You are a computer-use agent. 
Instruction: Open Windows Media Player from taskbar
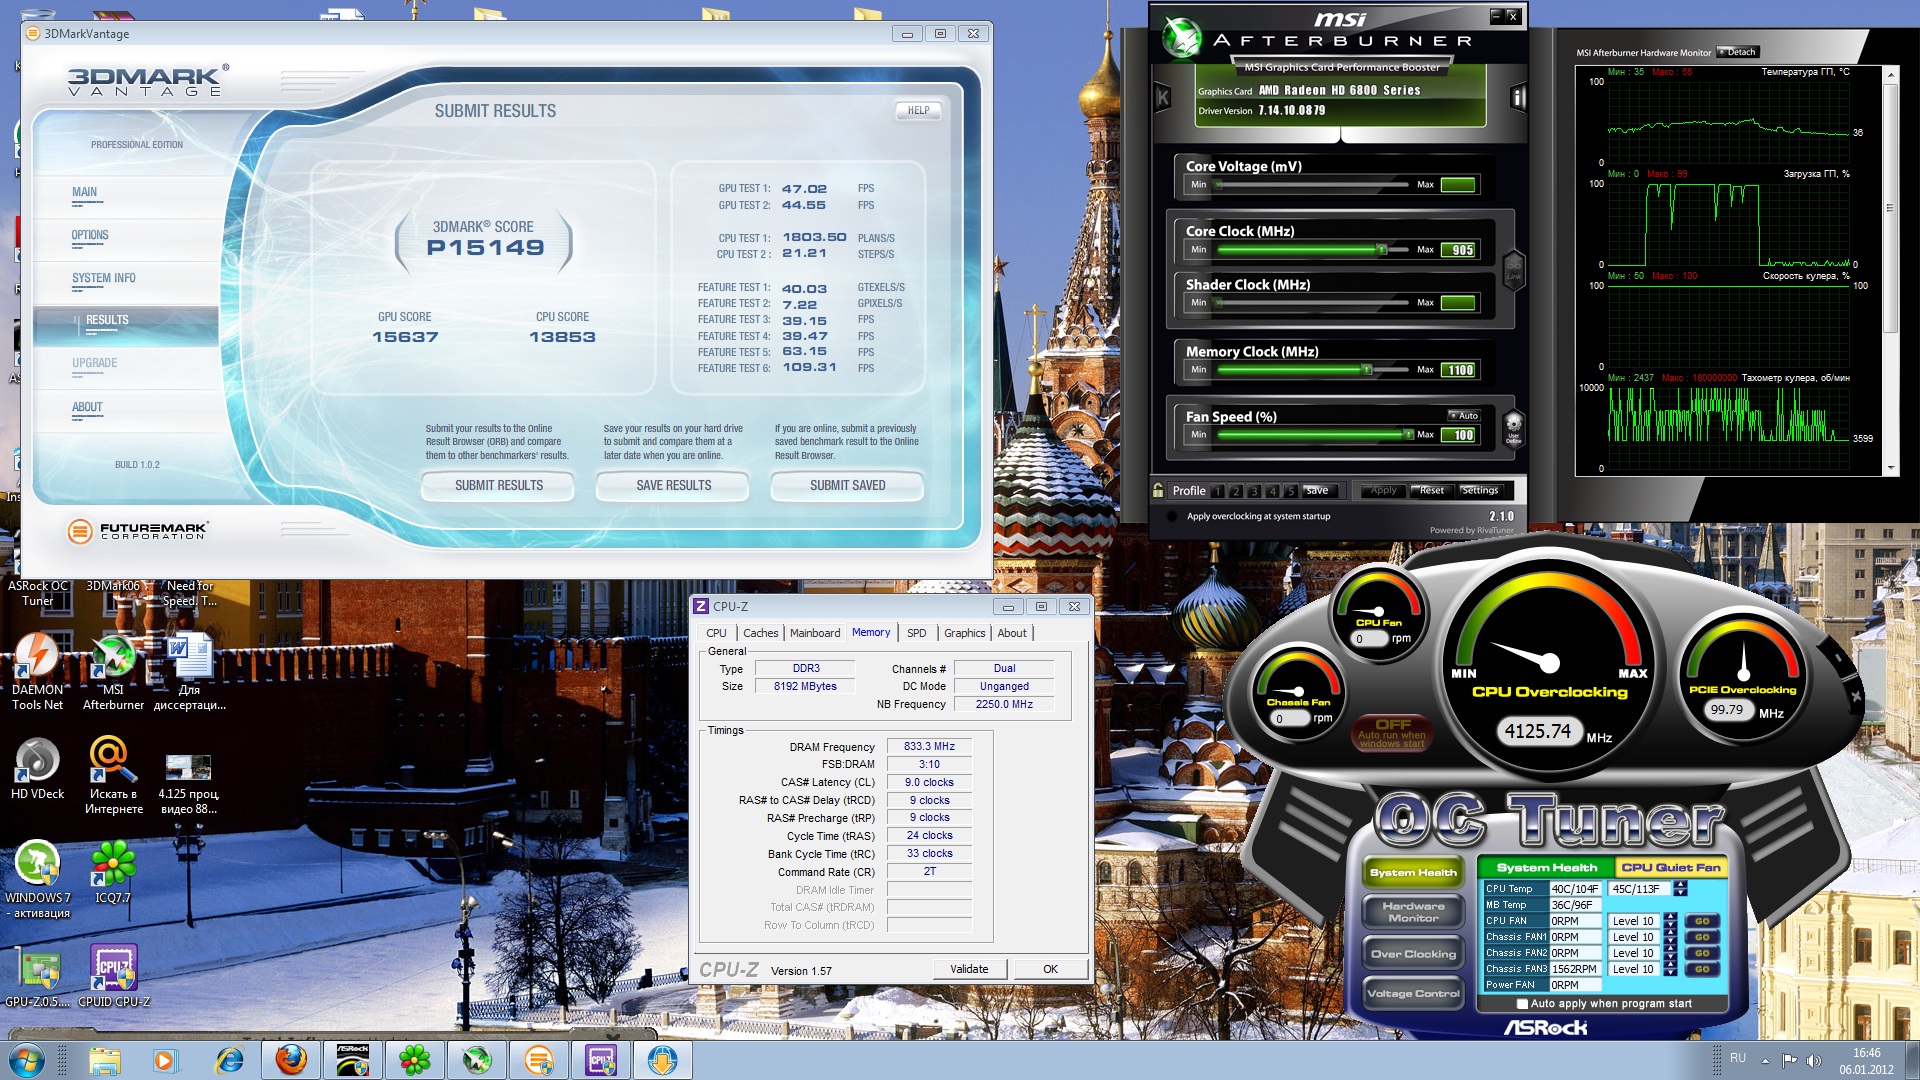tap(165, 1060)
